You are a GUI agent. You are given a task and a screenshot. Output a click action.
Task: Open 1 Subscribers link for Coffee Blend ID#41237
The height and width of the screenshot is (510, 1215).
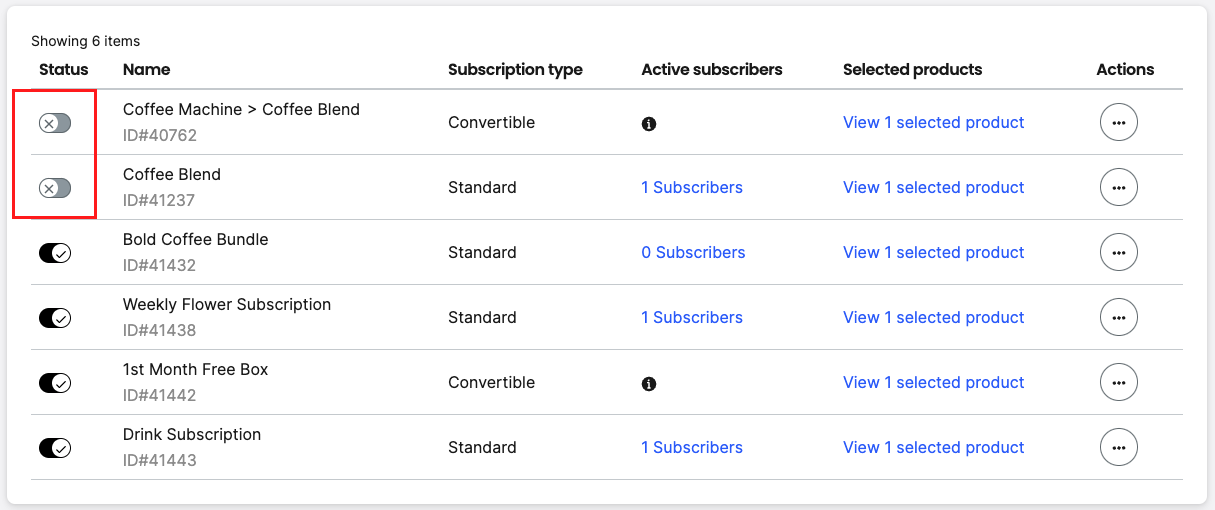(692, 187)
